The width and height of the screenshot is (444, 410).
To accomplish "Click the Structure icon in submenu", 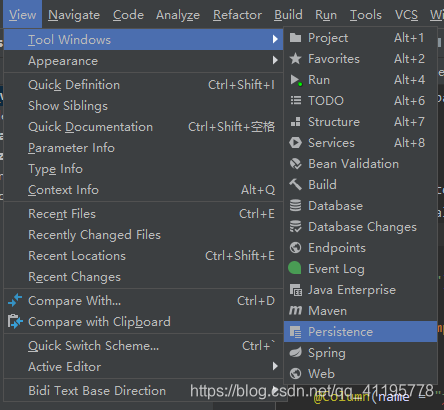I will pos(295,122).
